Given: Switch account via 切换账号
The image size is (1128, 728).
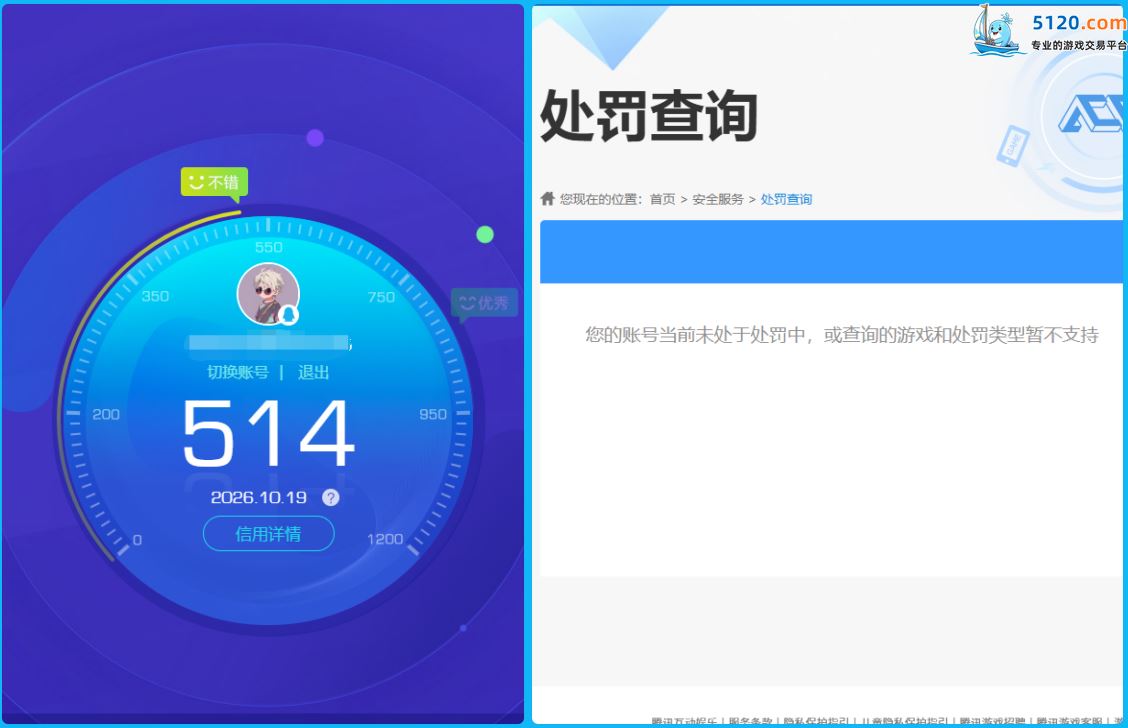Looking at the screenshot, I should (x=238, y=372).
